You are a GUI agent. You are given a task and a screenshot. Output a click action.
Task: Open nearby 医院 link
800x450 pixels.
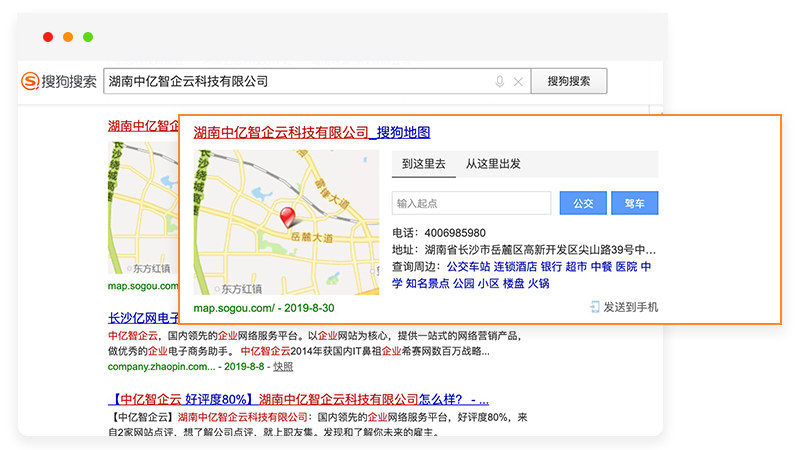click(x=626, y=267)
